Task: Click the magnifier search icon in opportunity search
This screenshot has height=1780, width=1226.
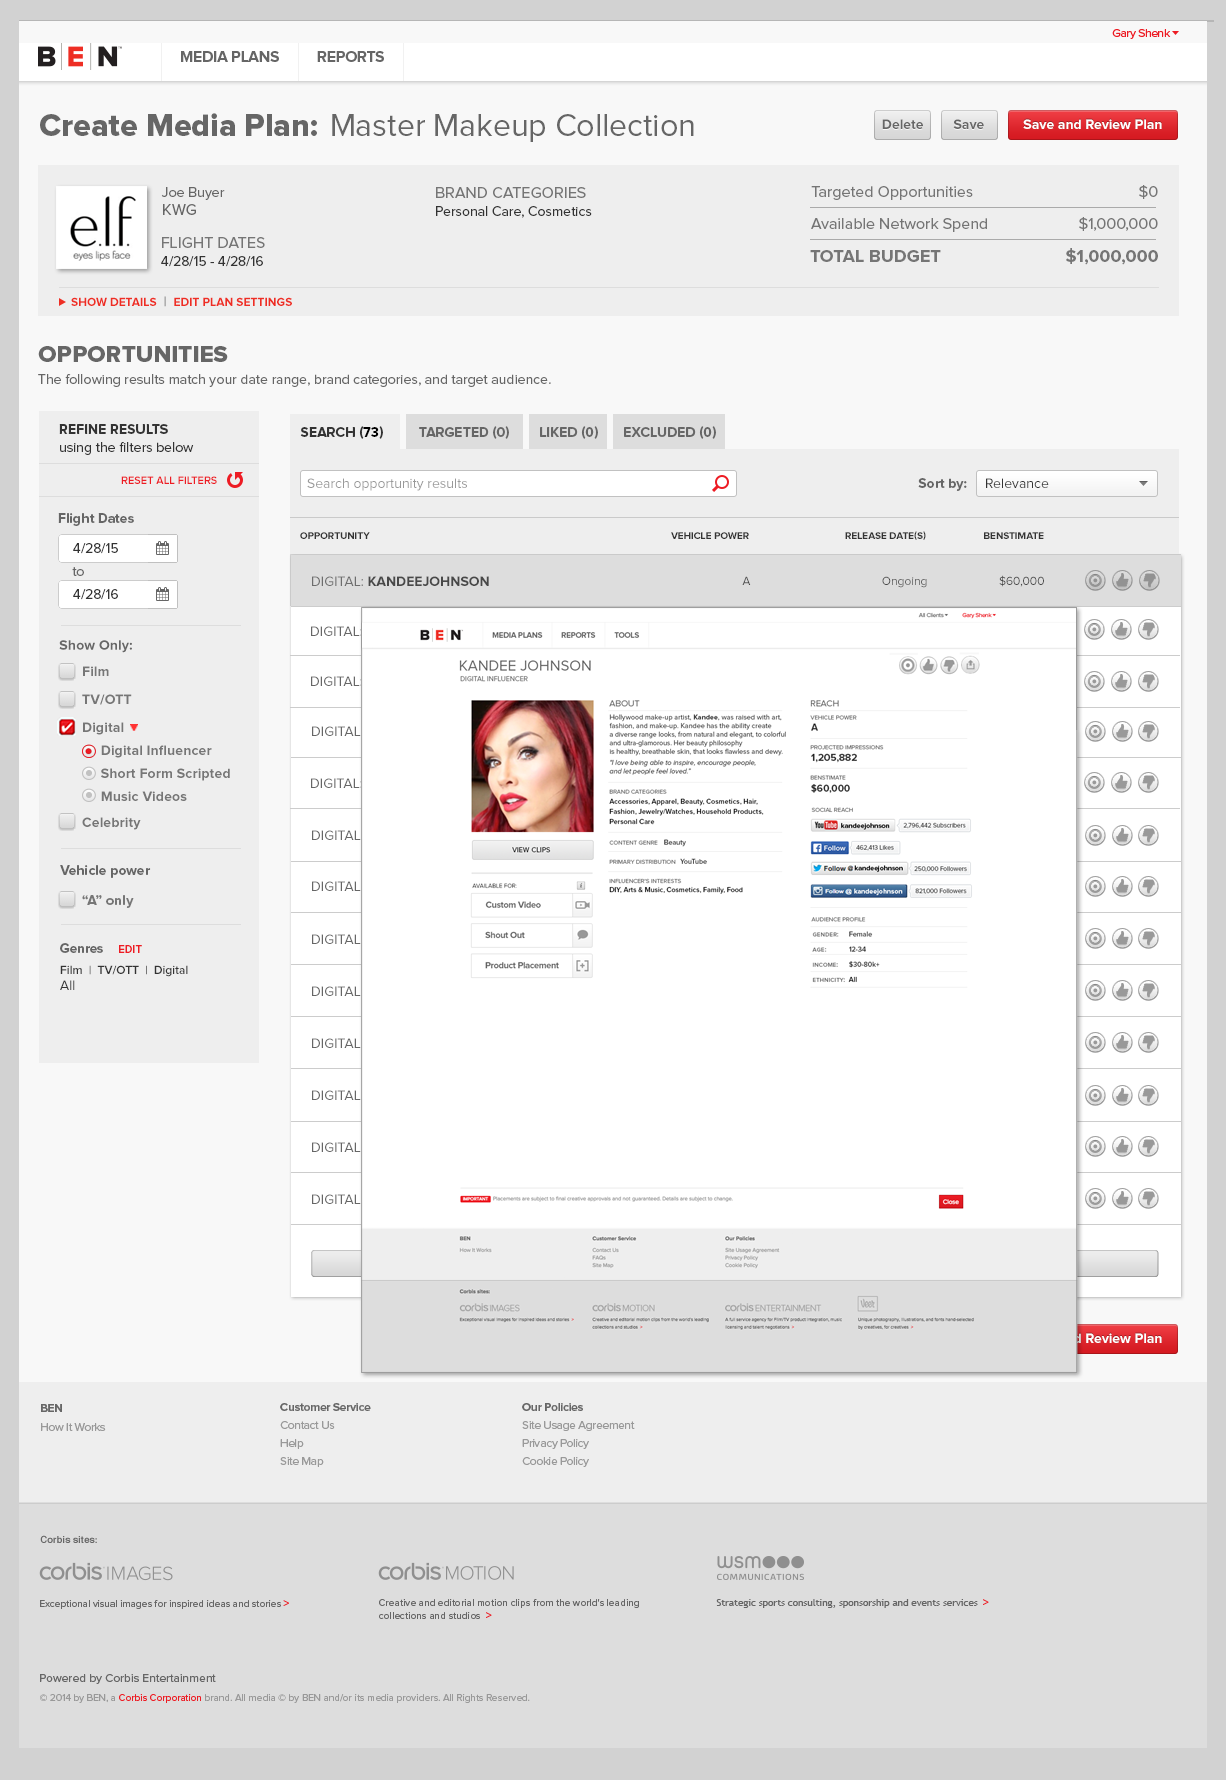Action: tap(720, 484)
